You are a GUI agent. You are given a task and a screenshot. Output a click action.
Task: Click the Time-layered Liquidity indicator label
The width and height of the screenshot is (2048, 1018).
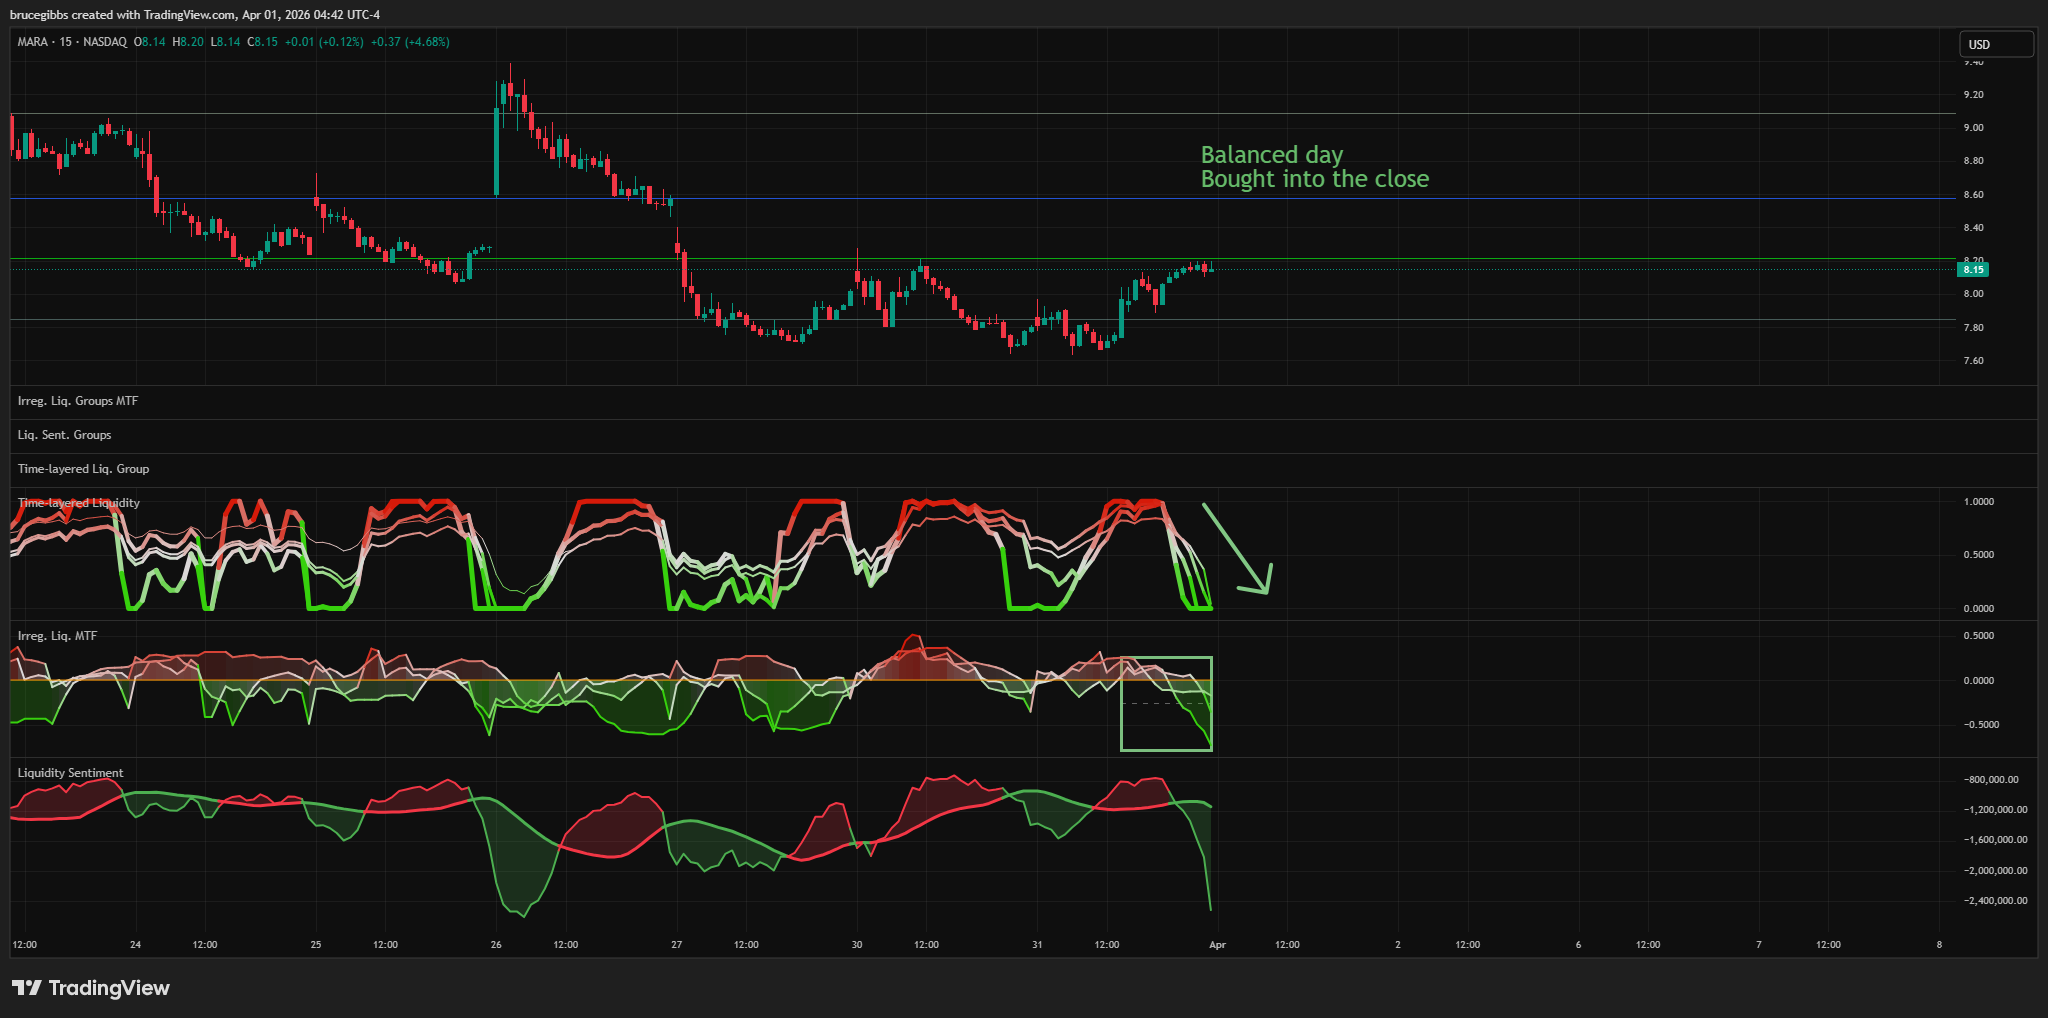click(x=79, y=503)
